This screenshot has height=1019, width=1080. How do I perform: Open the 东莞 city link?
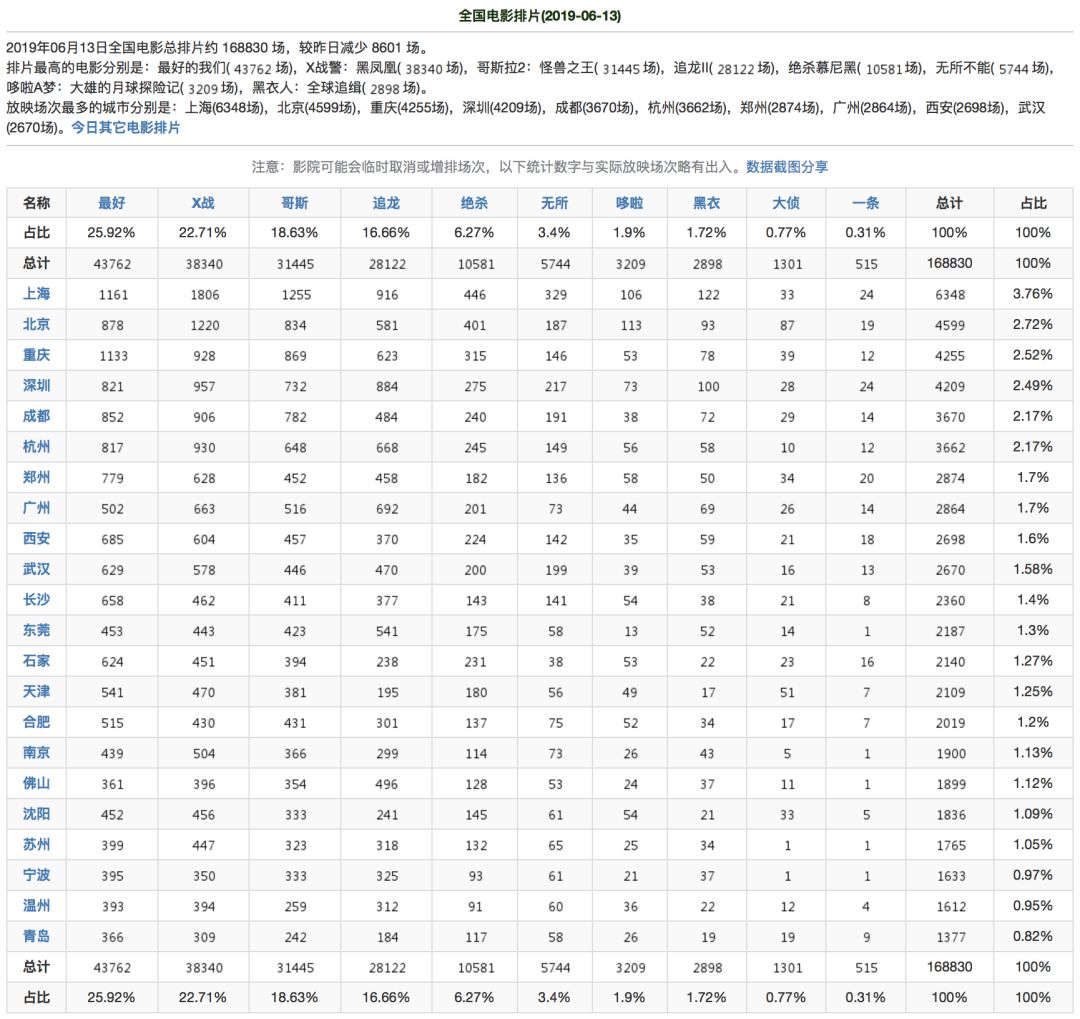(x=37, y=630)
